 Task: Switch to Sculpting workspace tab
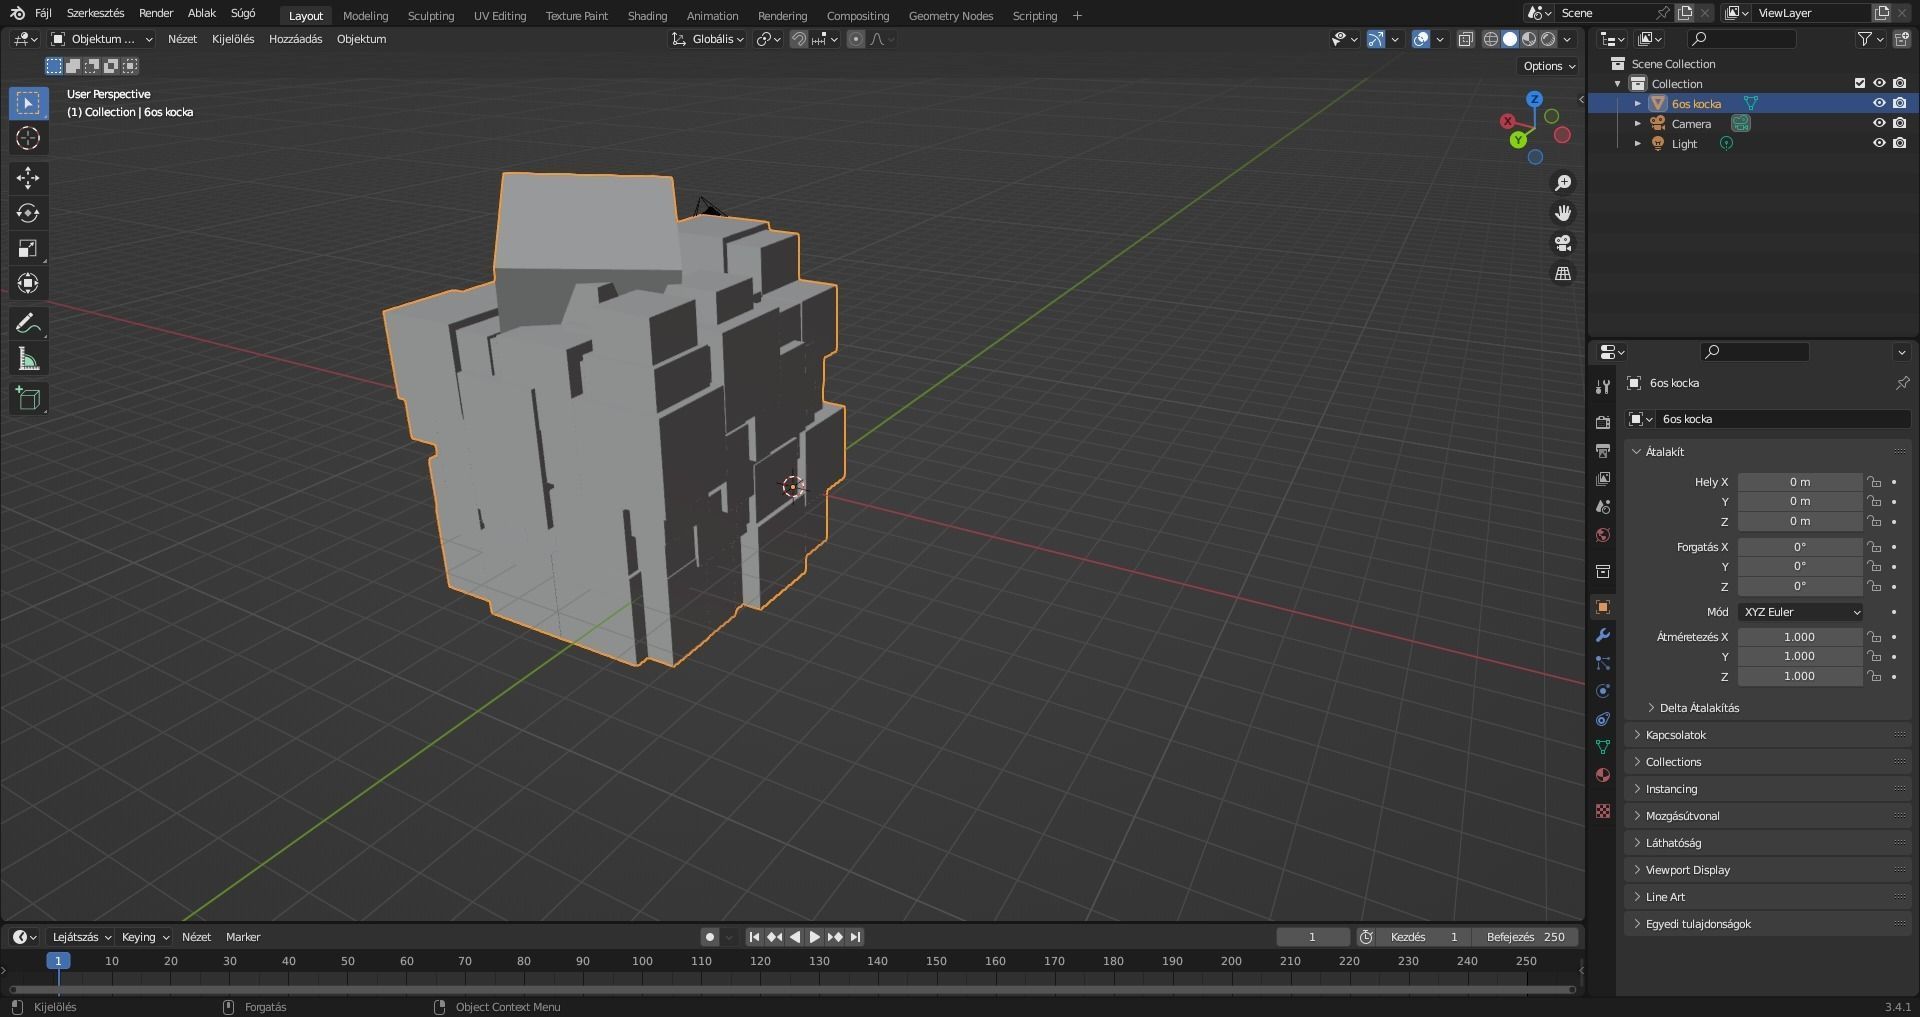pyautogui.click(x=431, y=16)
